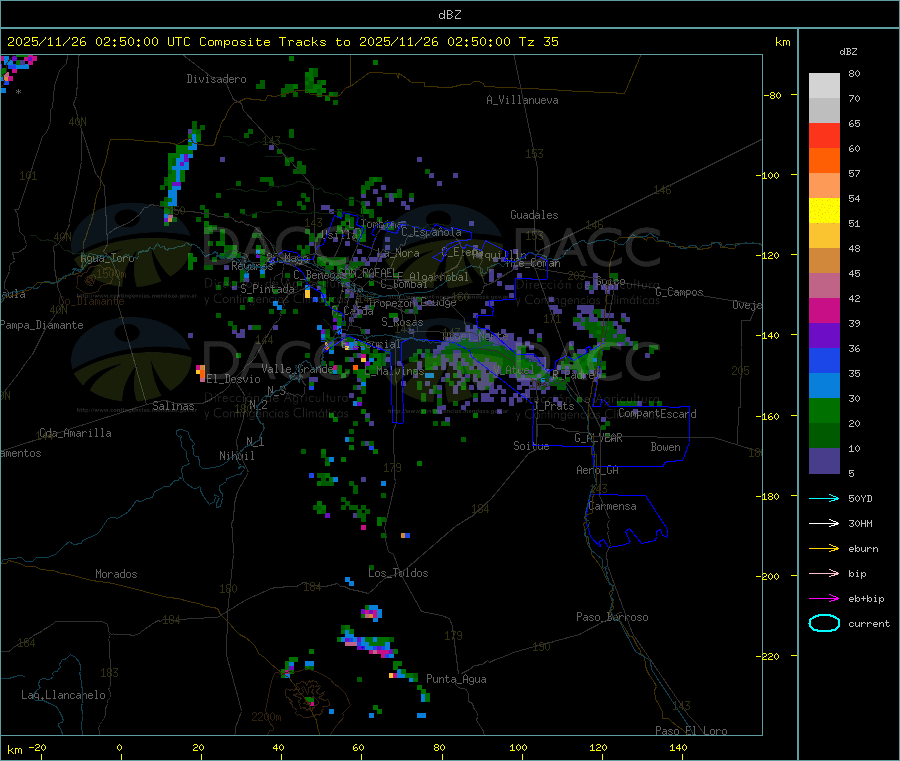Click the El_Desvio map label

click(x=234, y=379)
